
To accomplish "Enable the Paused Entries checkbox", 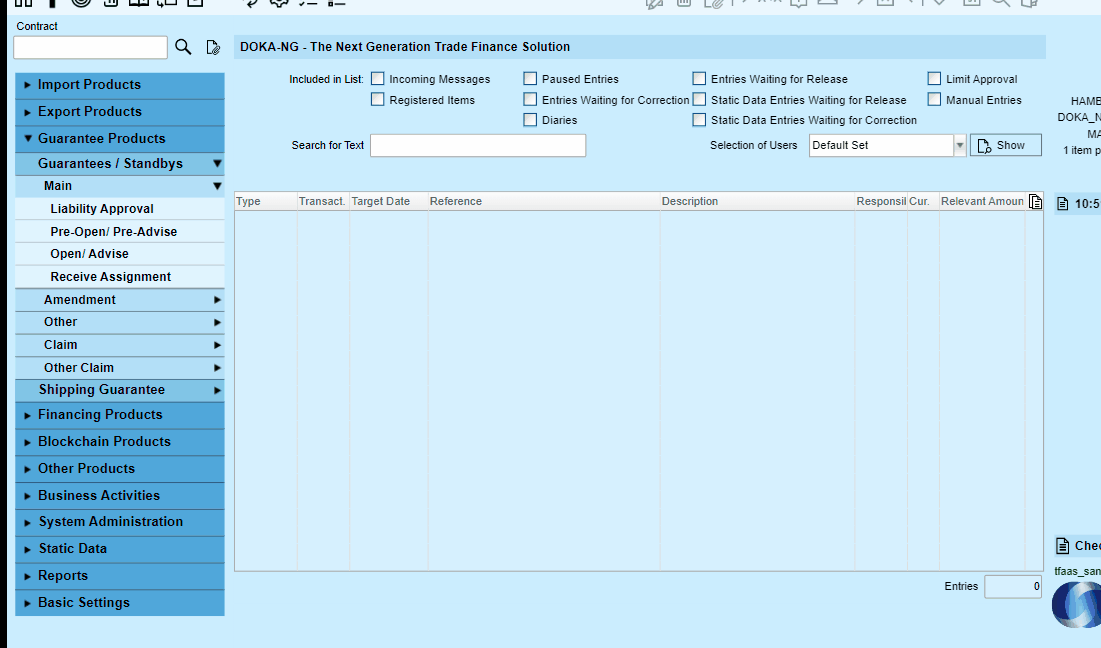I will [x=530, y=79].
